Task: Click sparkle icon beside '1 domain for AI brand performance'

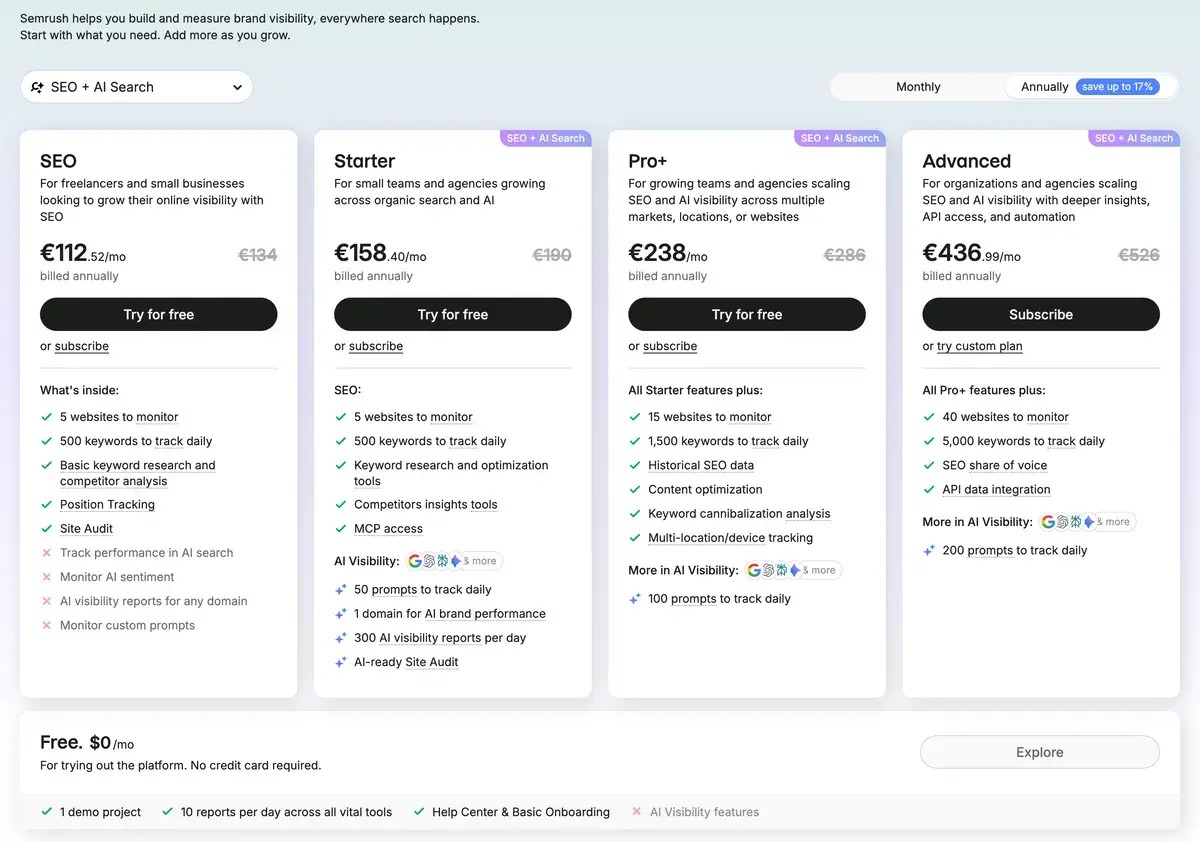Action: click(341, 614)
